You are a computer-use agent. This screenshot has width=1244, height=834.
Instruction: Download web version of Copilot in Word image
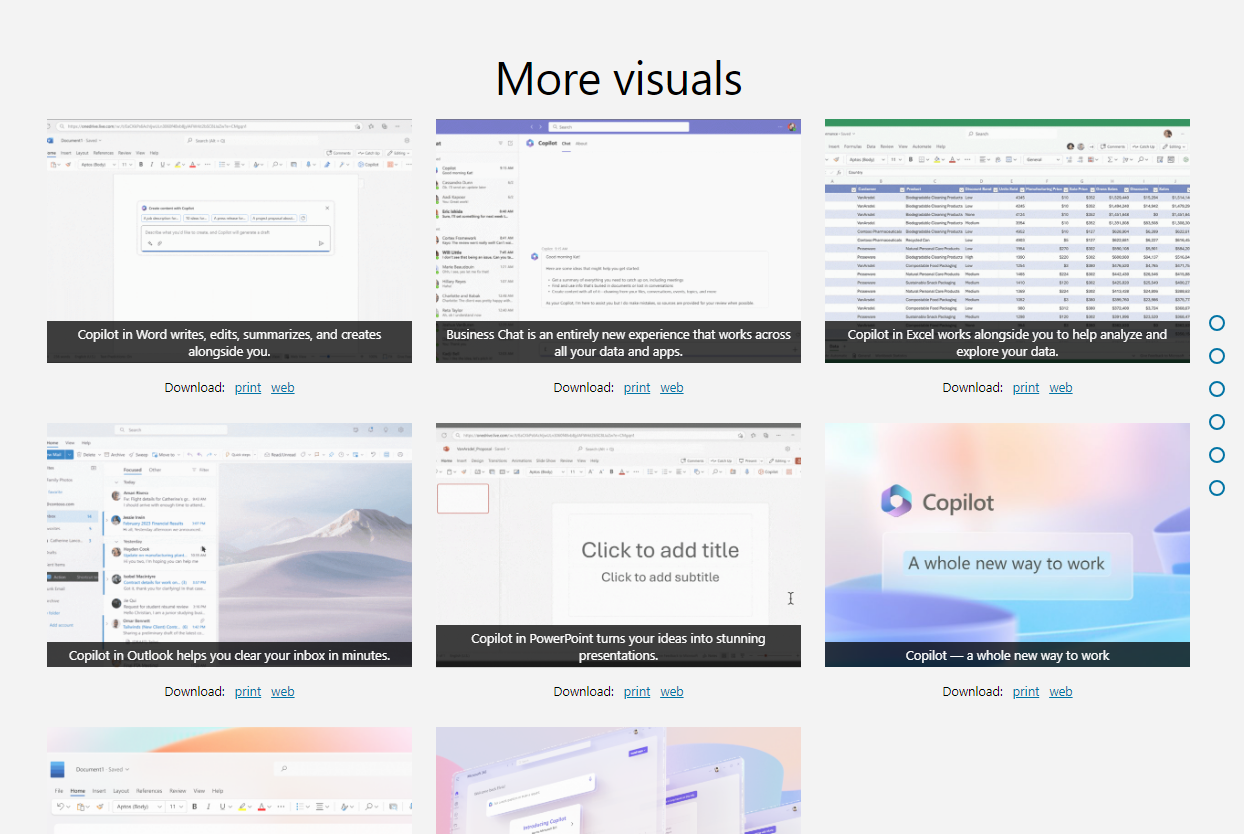pos(283,388)
